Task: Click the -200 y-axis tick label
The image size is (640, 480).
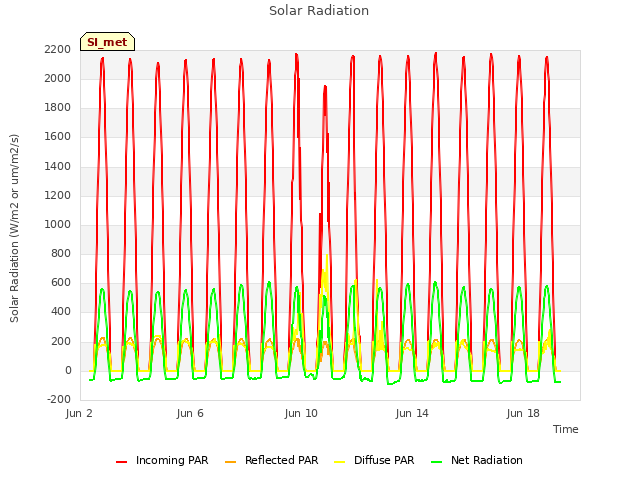Action: point(59,400)
